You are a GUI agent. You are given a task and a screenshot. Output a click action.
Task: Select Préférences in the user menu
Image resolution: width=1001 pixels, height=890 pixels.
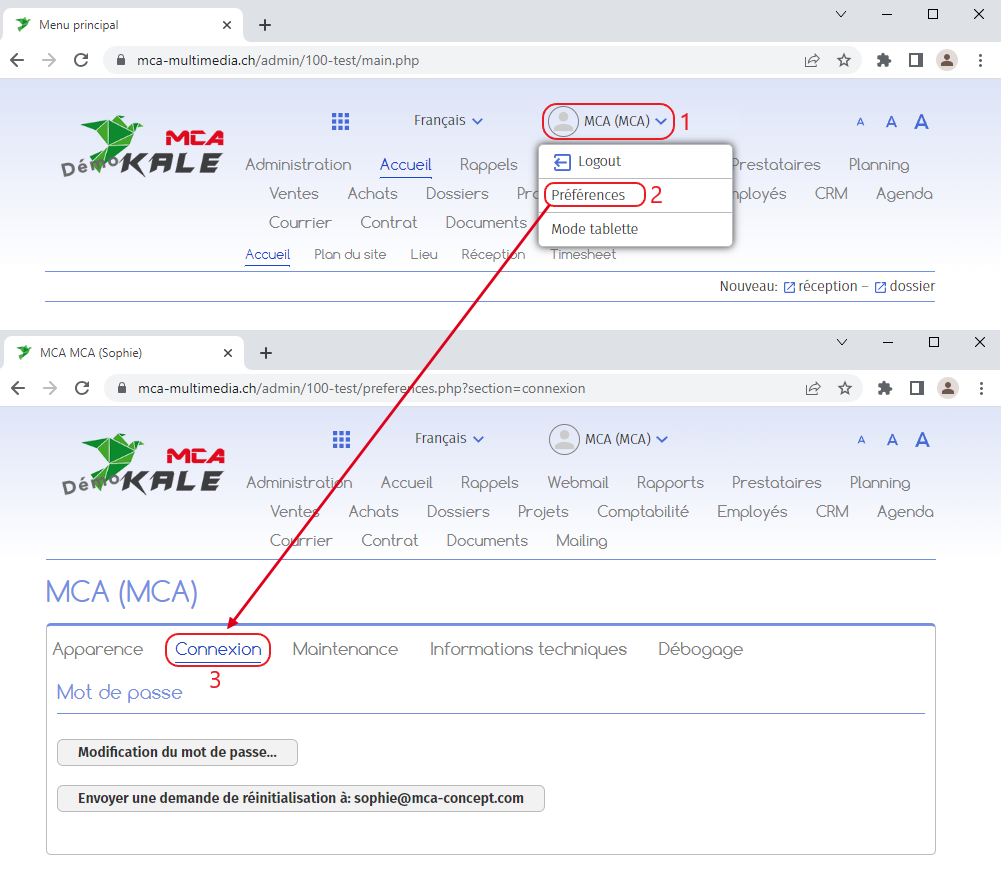click(x=589, y=195)
